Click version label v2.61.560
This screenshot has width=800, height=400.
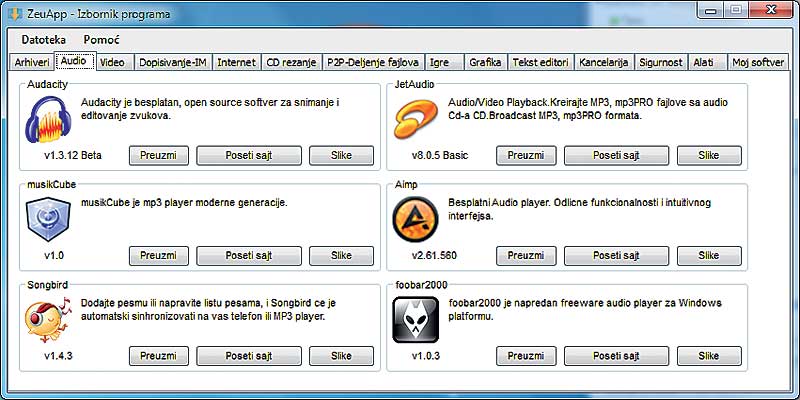pyautogui.click(x=434, y=255)
